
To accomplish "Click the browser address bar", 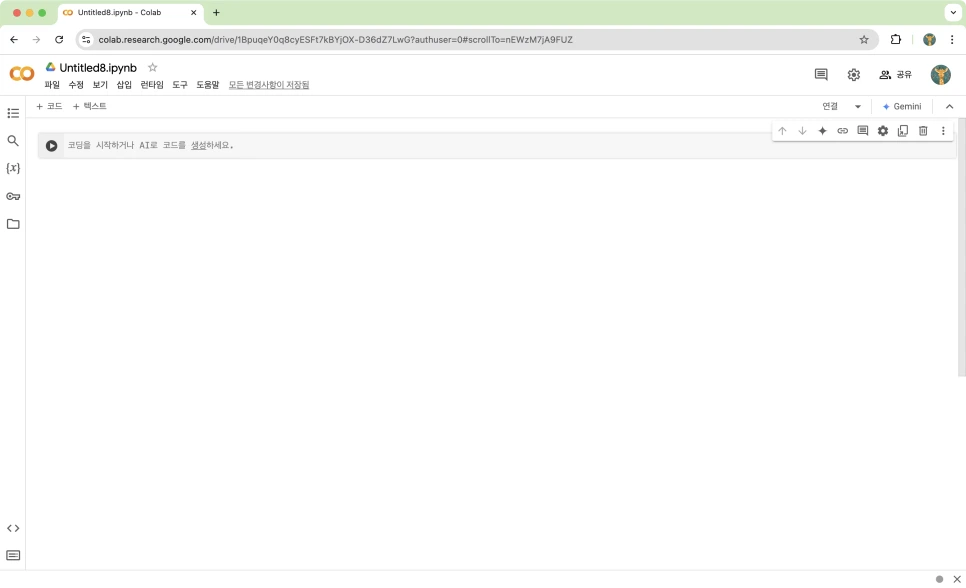I will [x=400, y=39].
